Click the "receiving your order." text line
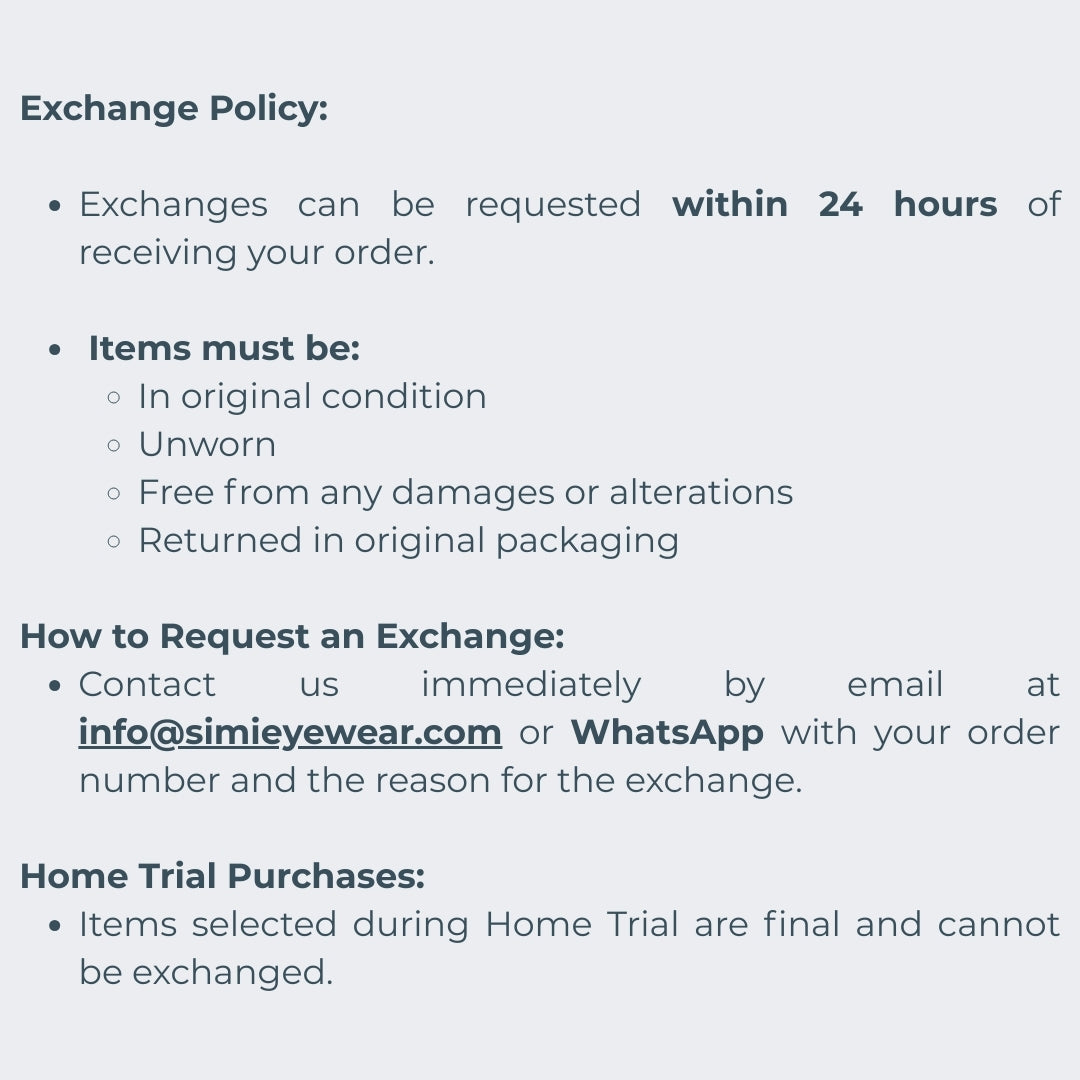Screen dimensions: 1080x1080 point(257,252)
